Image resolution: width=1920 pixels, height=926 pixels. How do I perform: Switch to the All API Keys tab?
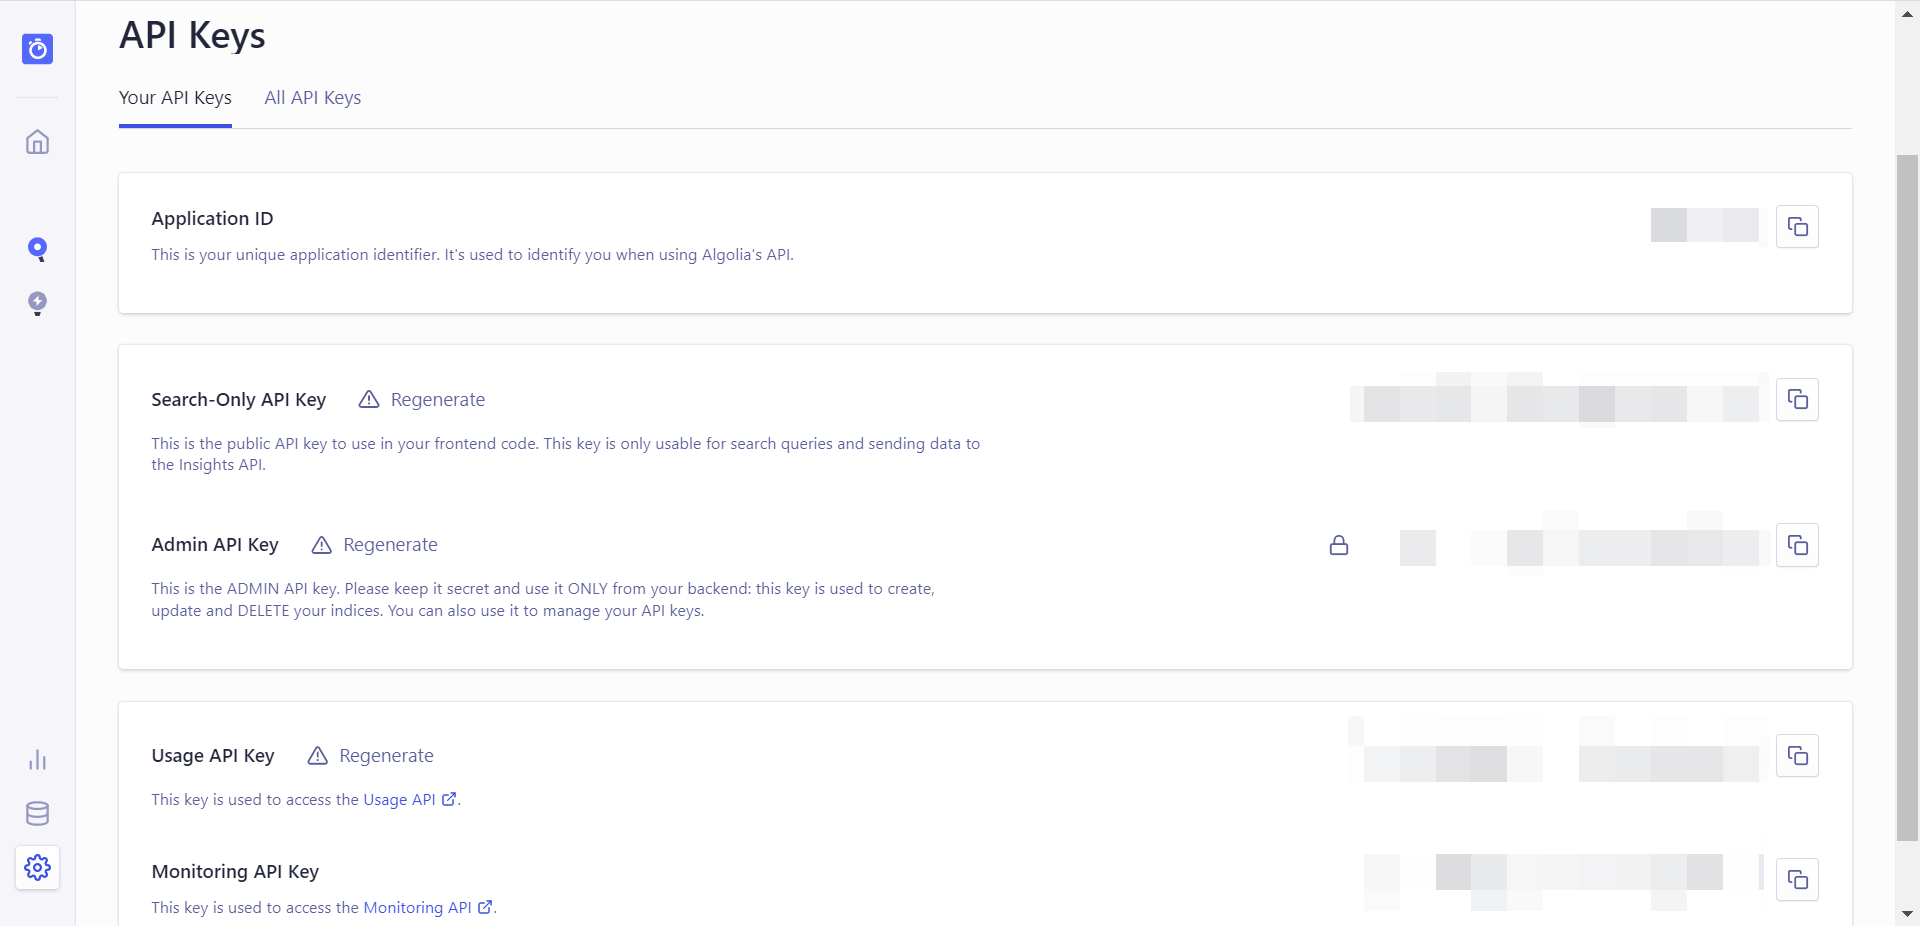tap(312, 98)
